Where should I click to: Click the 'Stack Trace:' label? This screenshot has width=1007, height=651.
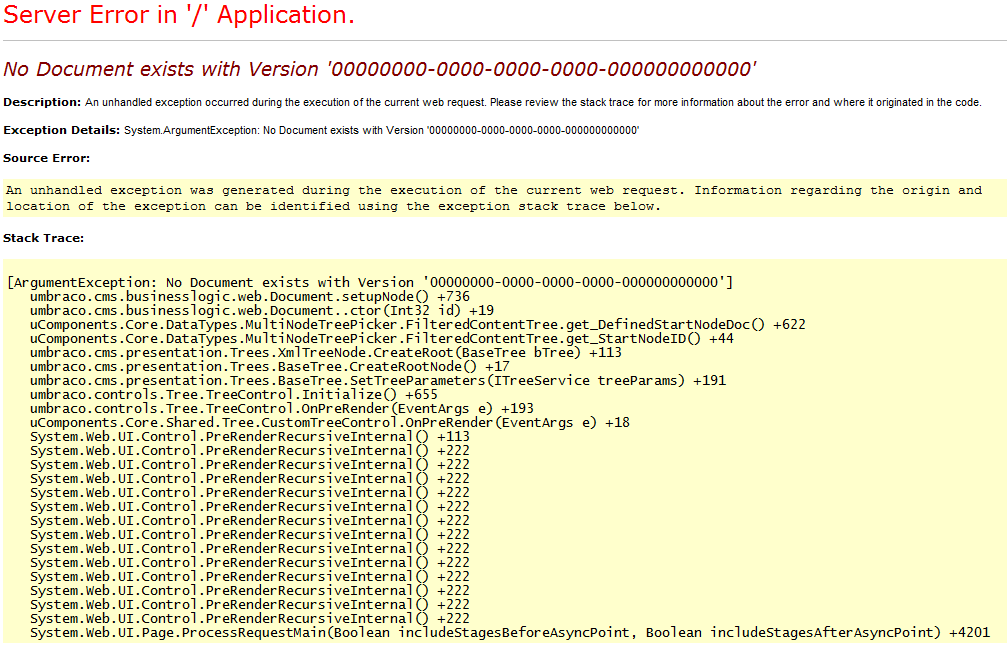(43, 238)
